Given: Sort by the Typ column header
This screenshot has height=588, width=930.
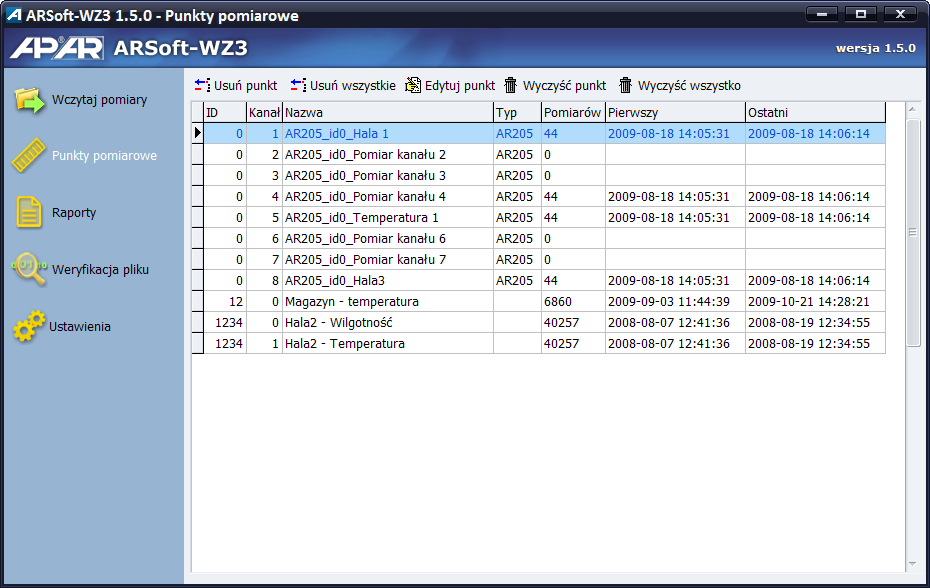Looking at the screenshot, I should click(517, 112).
